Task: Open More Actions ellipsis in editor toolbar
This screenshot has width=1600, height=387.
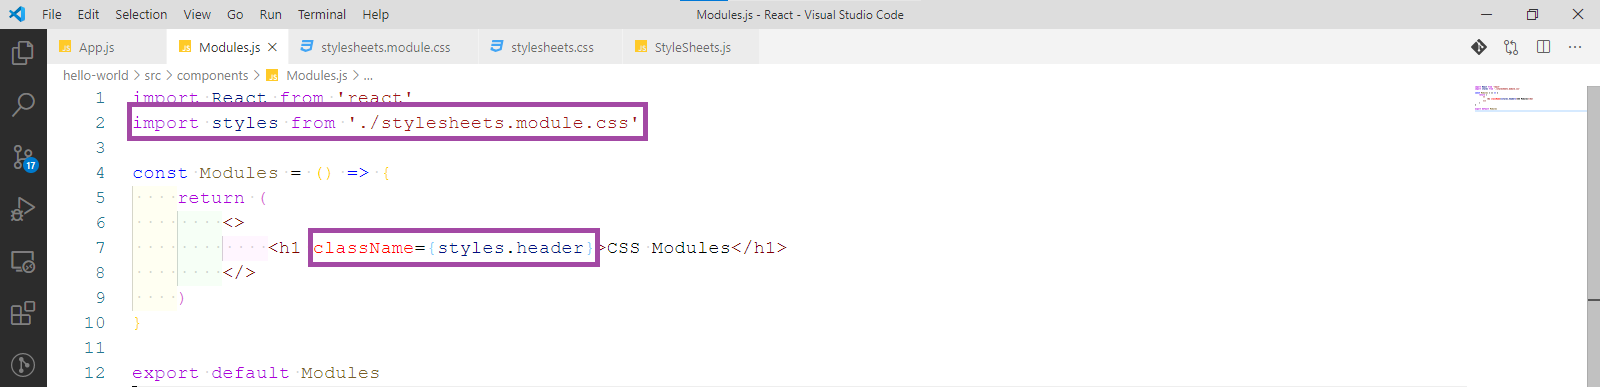Action: (1575, 47)
